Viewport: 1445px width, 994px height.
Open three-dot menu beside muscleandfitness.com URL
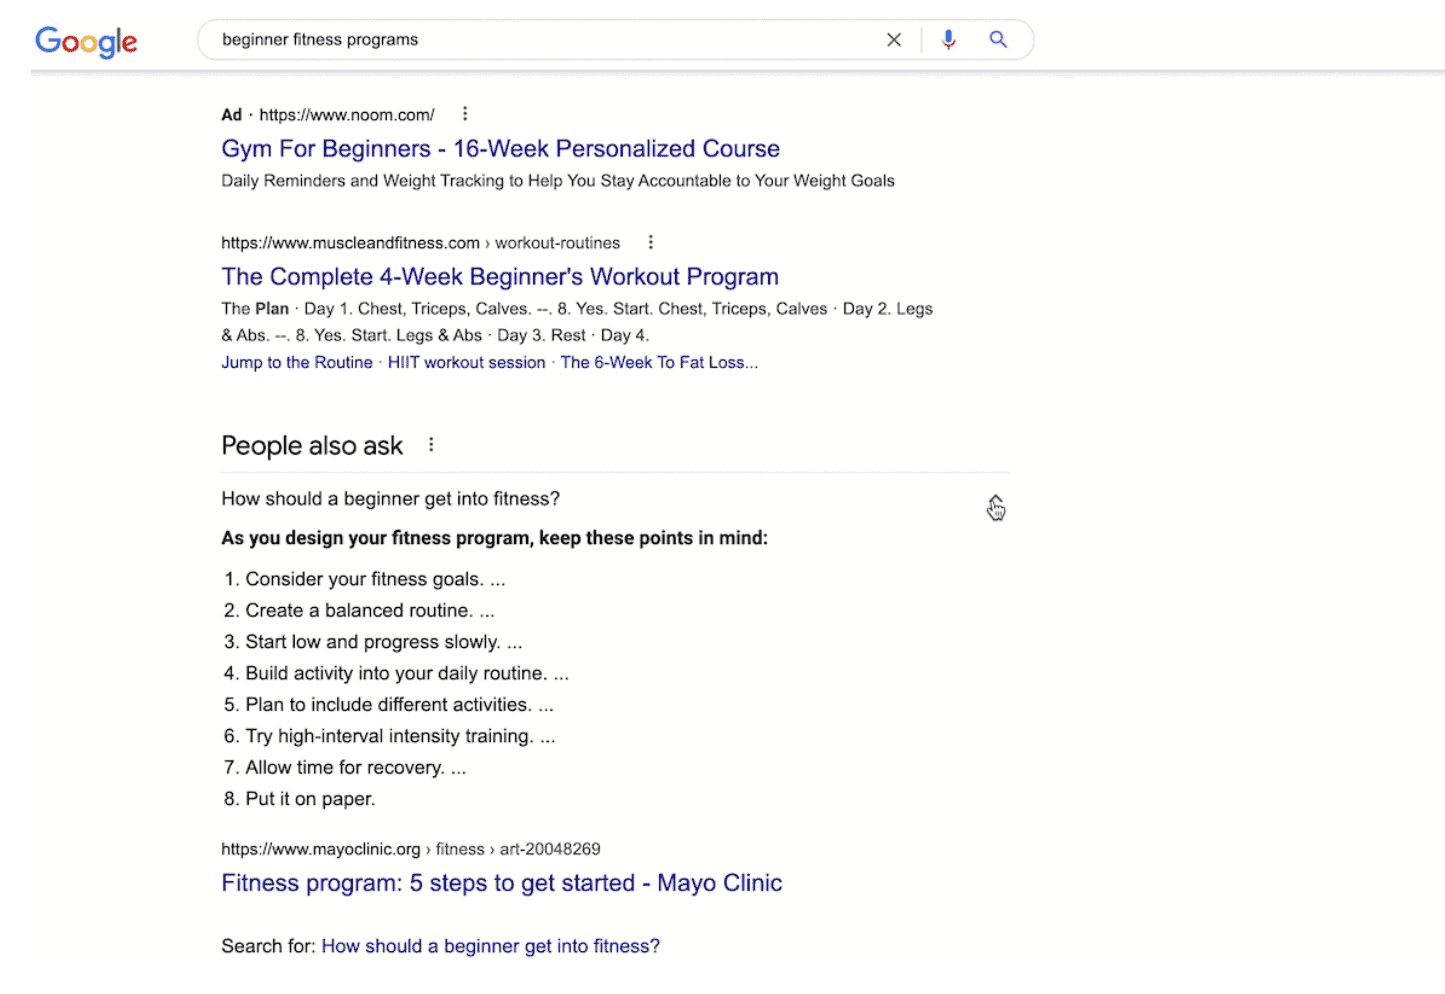click(x=651, y=242)
